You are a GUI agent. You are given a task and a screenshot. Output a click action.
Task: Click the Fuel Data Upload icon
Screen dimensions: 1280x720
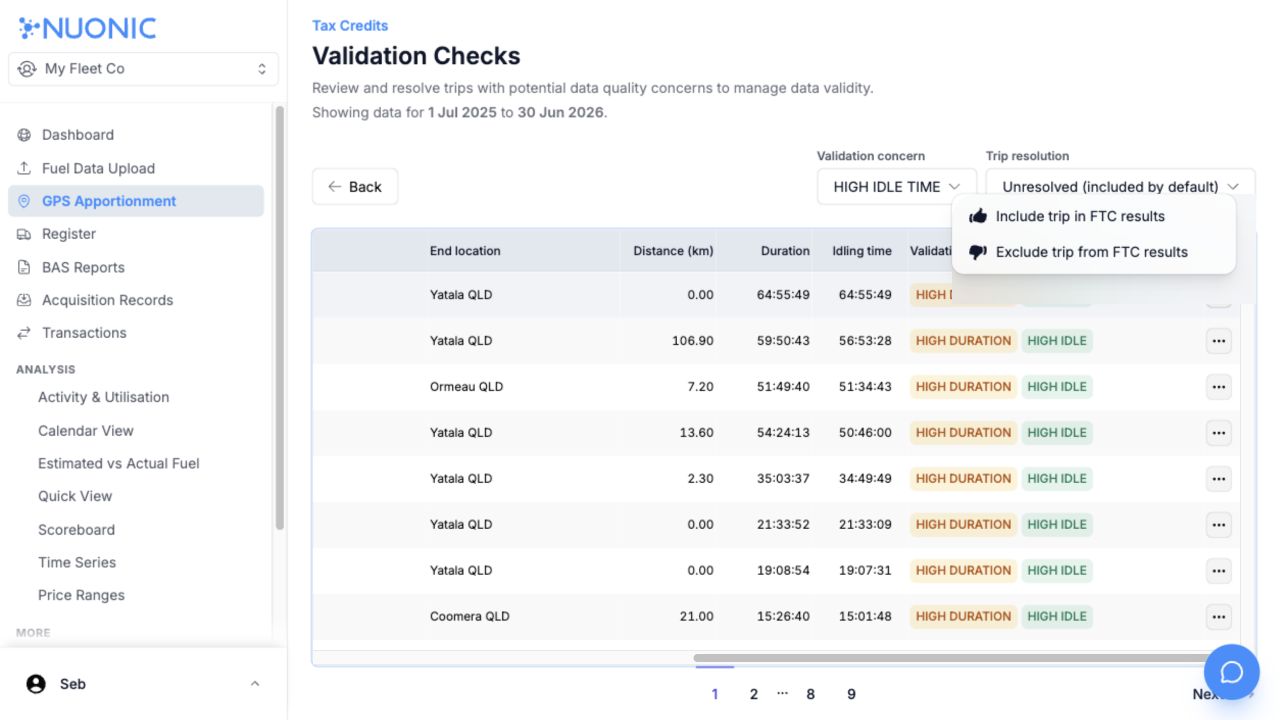coord(24,168)
